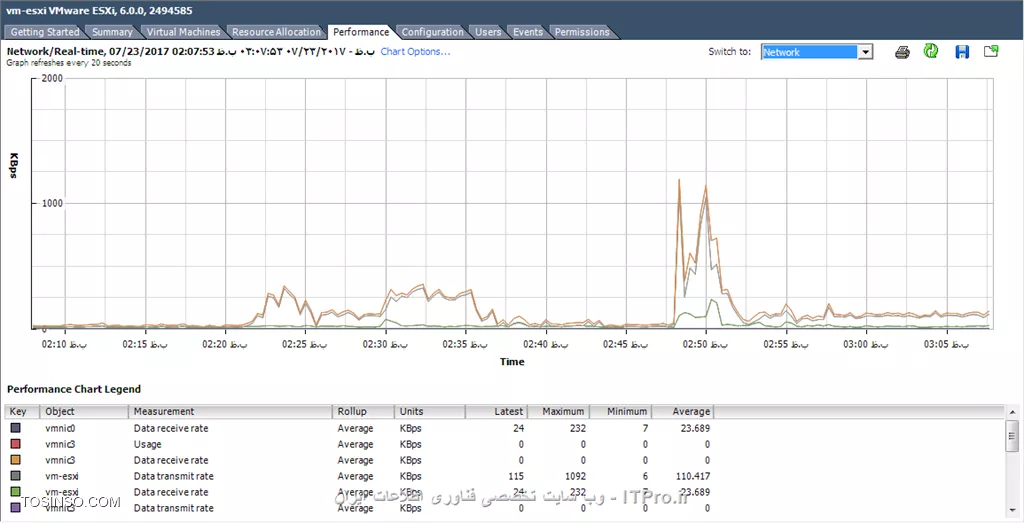Open the Configuration tab

pos(432,32)
